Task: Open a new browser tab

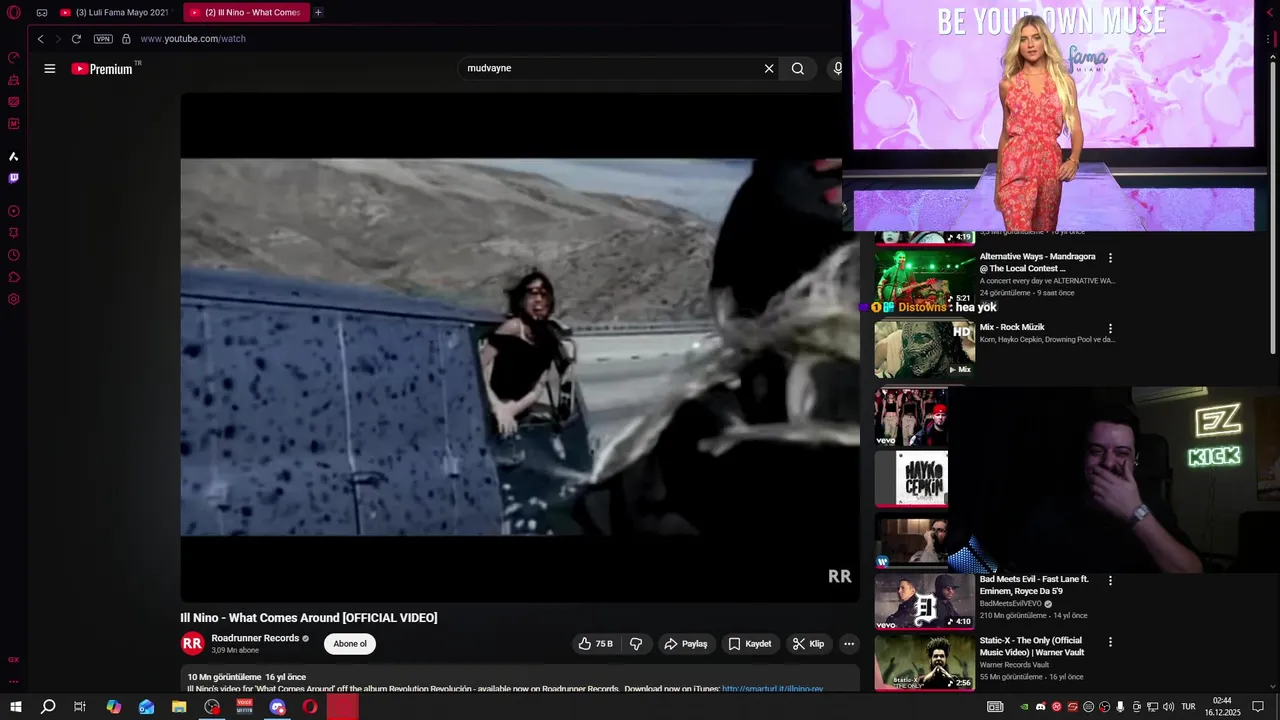Action: (318, 13)
